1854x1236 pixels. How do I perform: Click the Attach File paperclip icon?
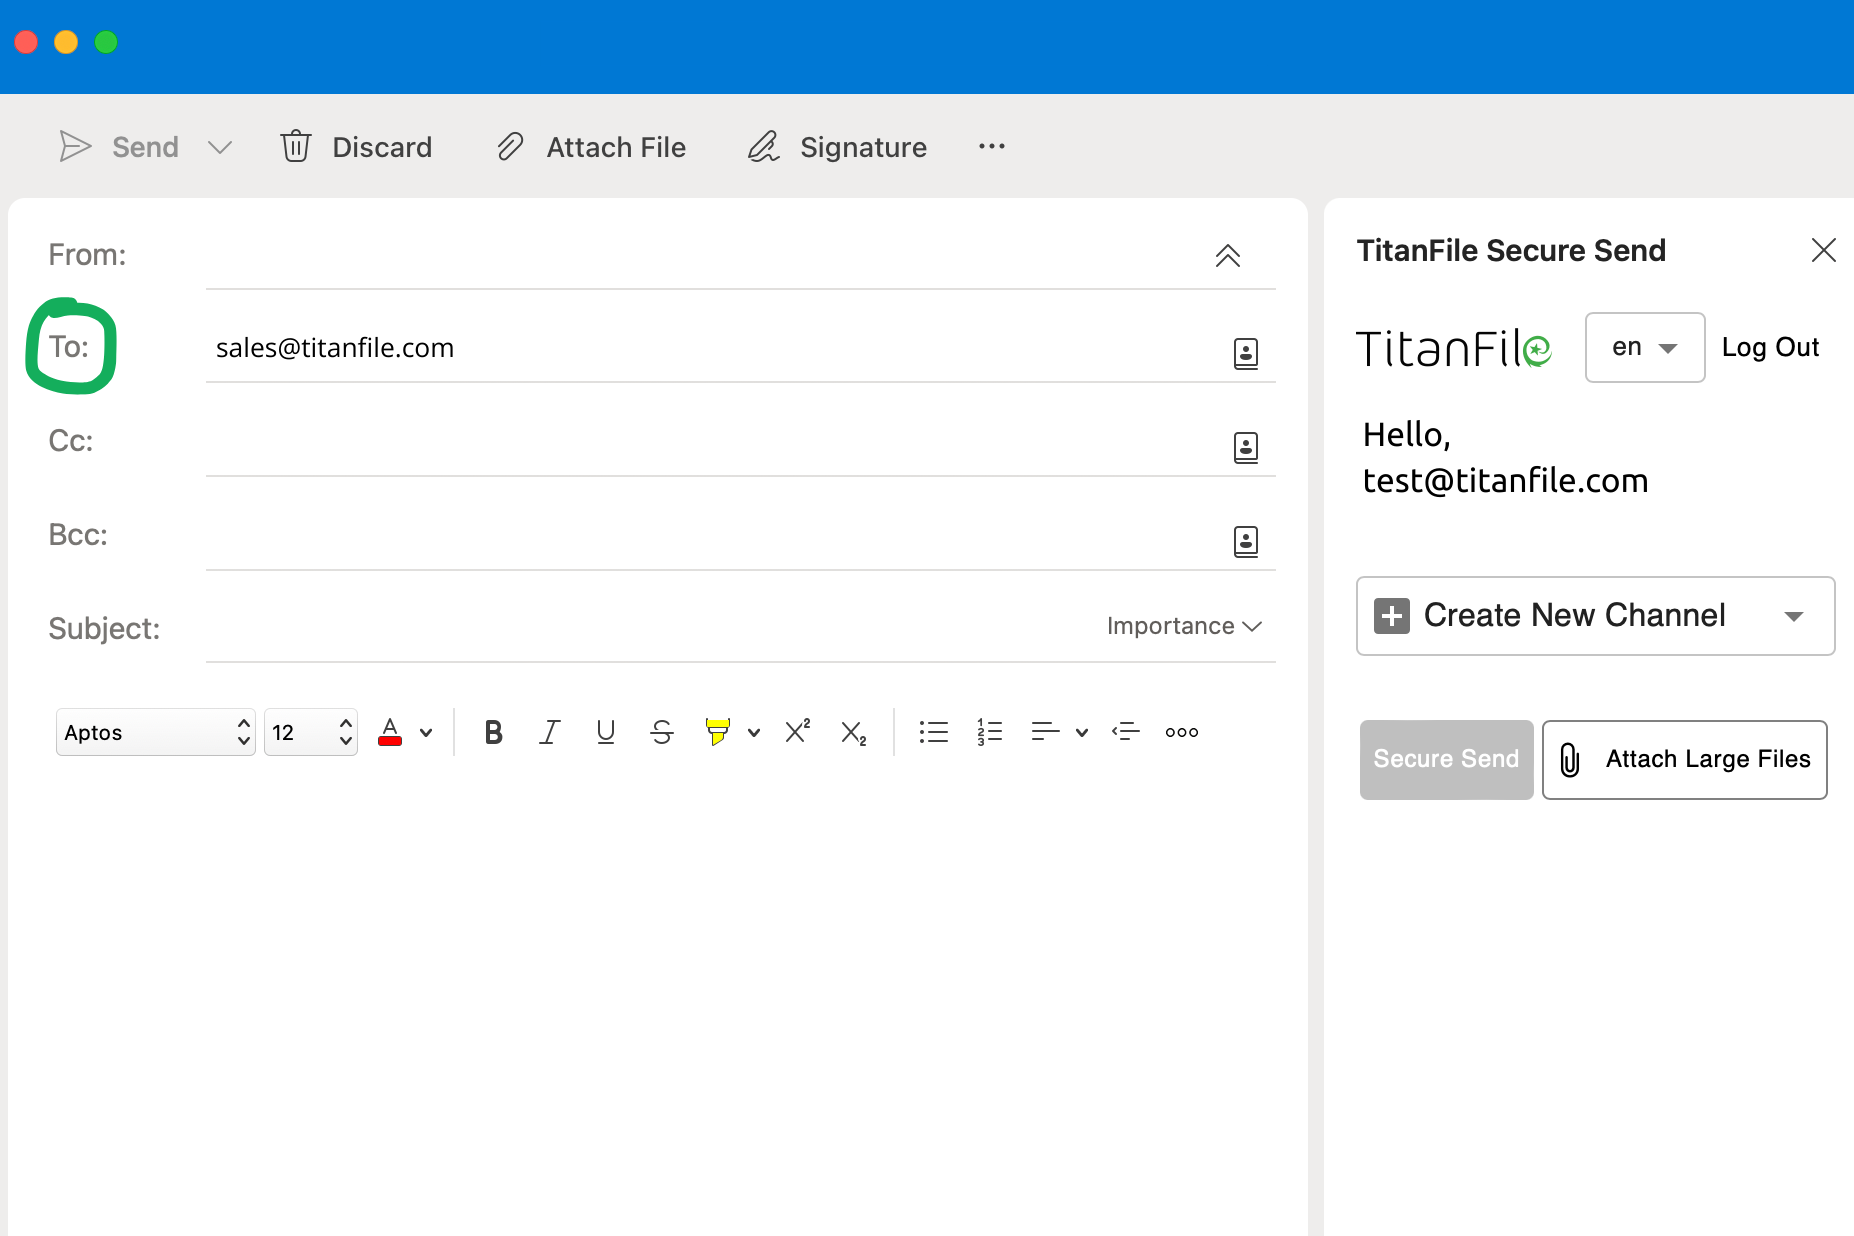coord(510,147)
